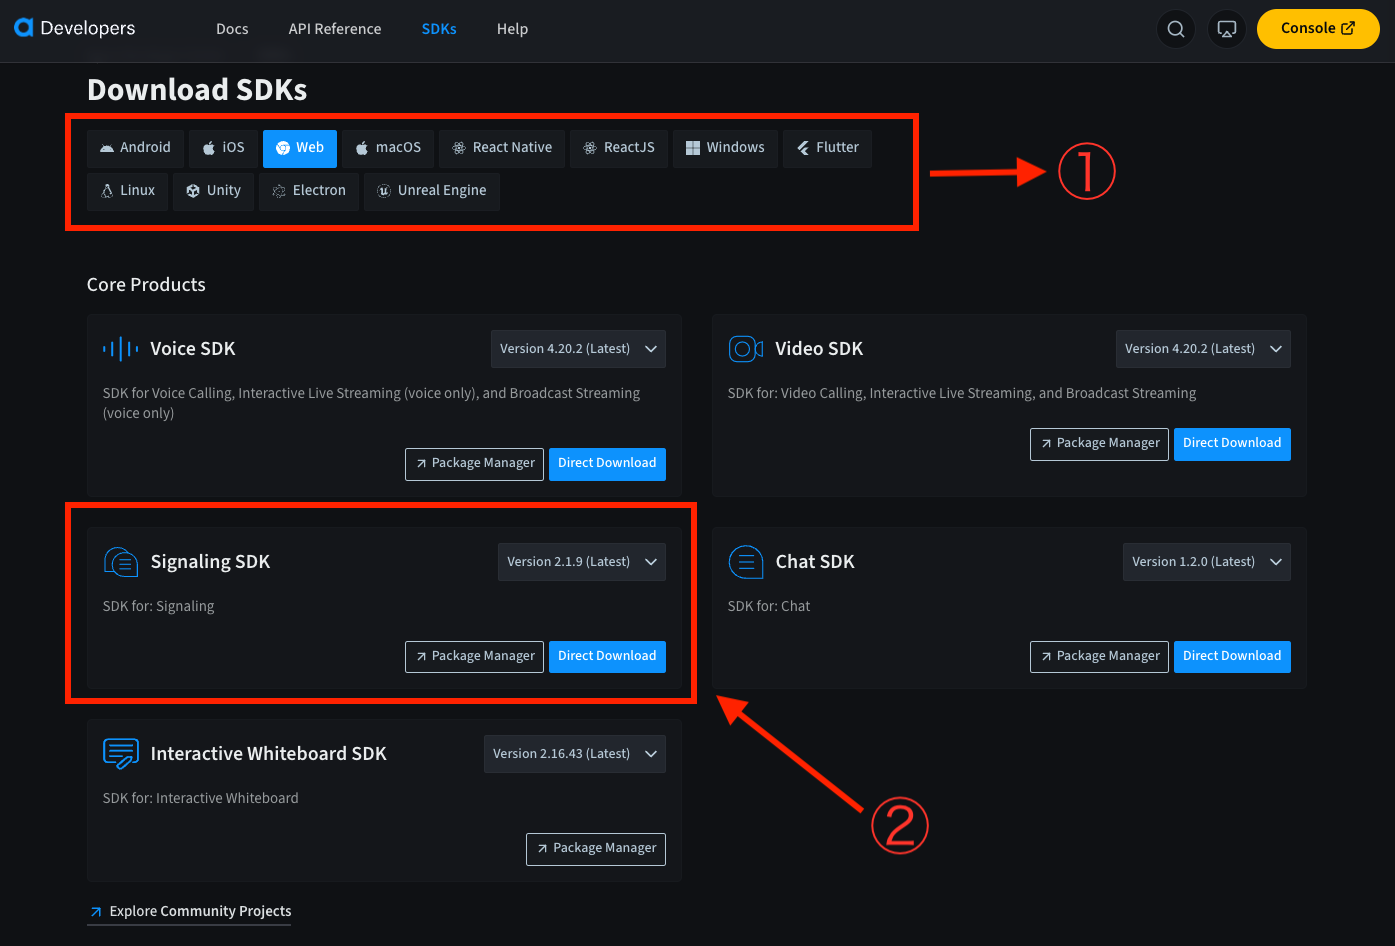
Task: Open the Docs menu item
Action: pos(232,29)
